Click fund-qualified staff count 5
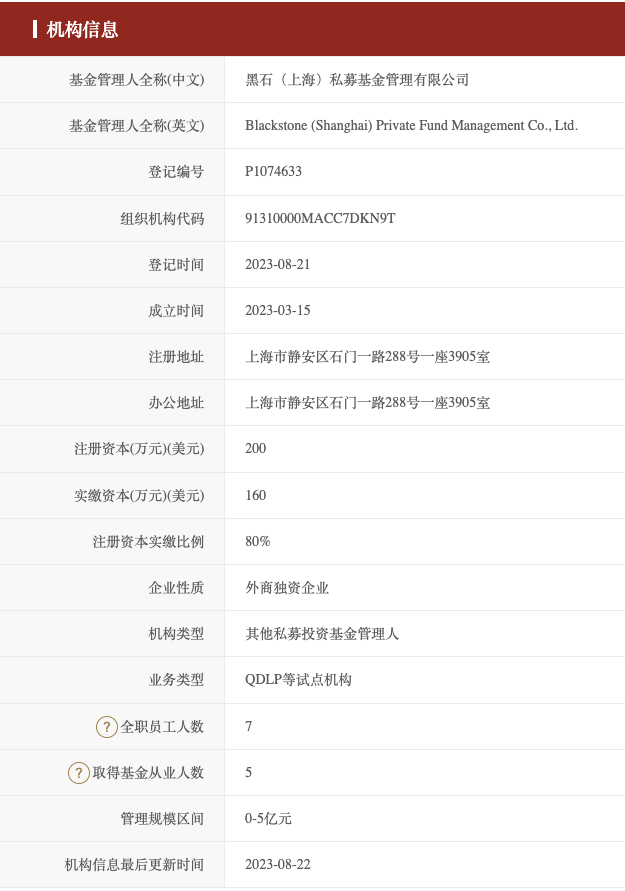The image size is (625, 891). pos(248,772)
